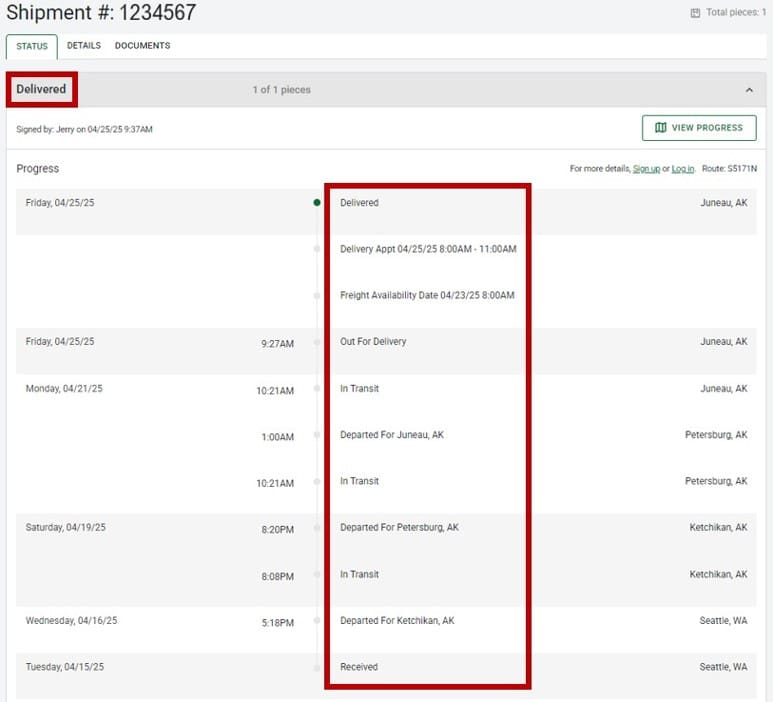Click the green Delivered timeline dot
The image size is (773, 702).
point(317,203)
